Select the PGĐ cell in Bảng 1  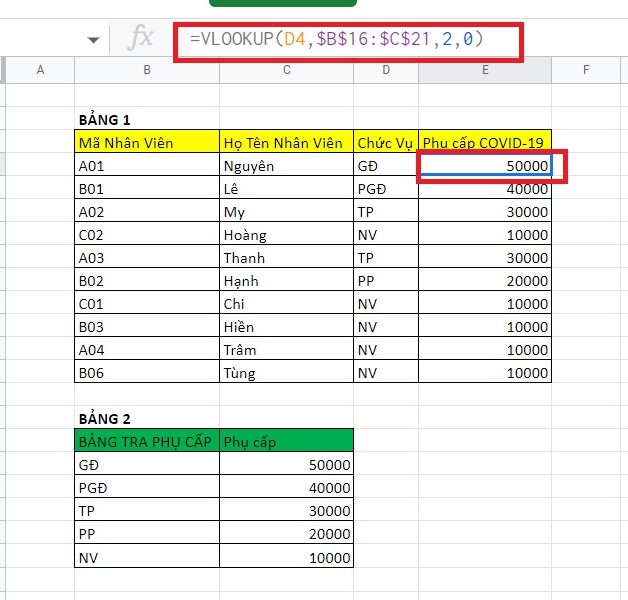coord(386,187)
